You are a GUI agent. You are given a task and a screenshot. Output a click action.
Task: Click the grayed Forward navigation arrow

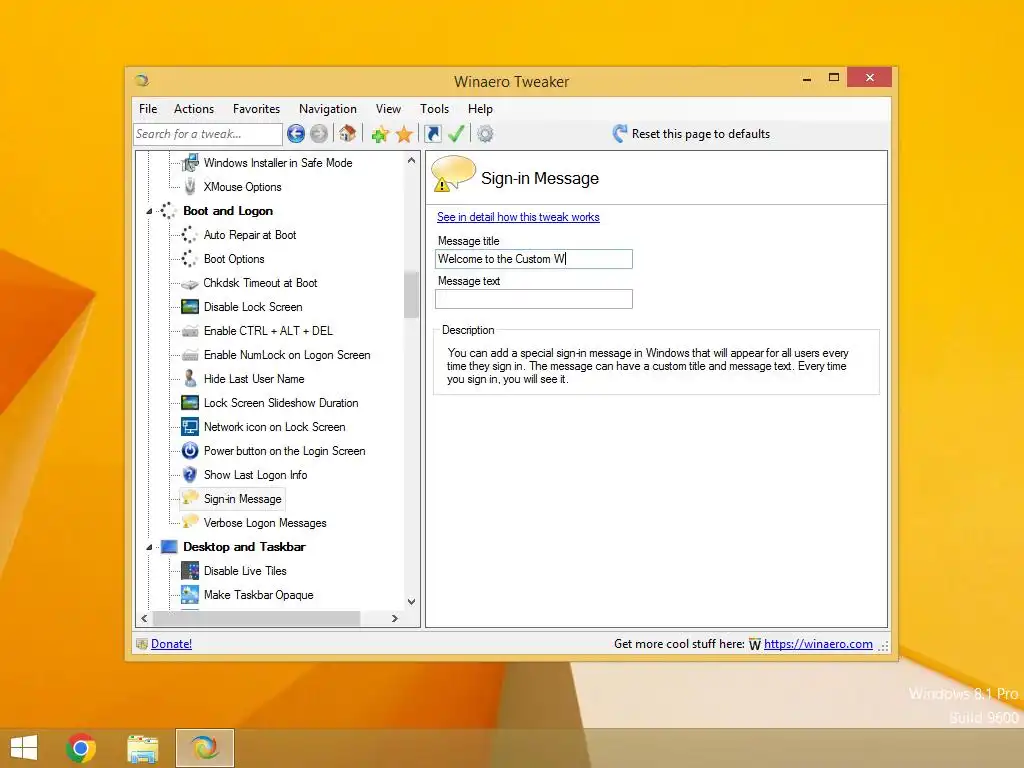coord(319,134)
